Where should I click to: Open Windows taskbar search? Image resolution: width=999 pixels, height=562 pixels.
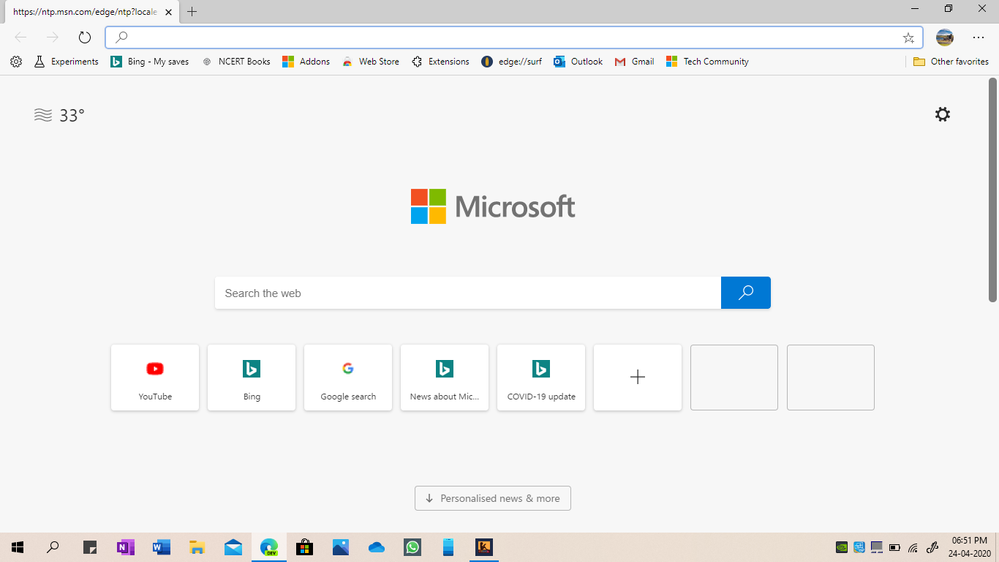coord(54,547)
